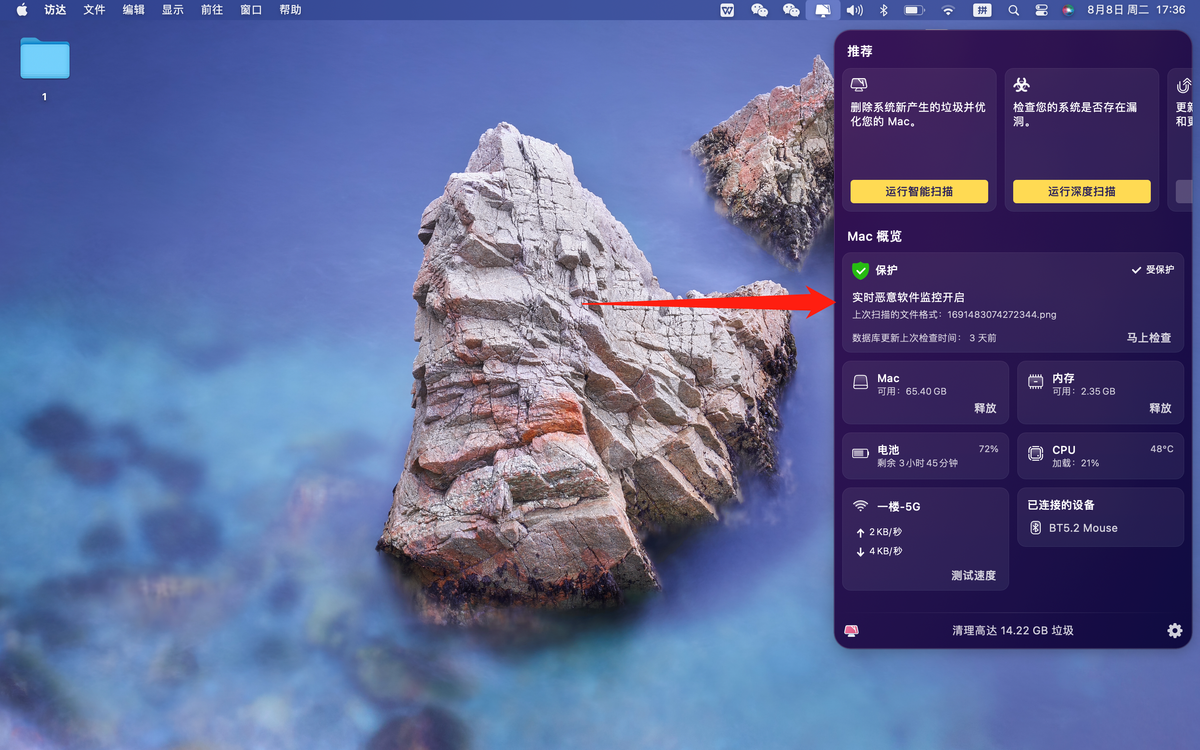Click the WPS icon in the menu bar
This screenshot has width=1200, height=750.
coord(727,10)
